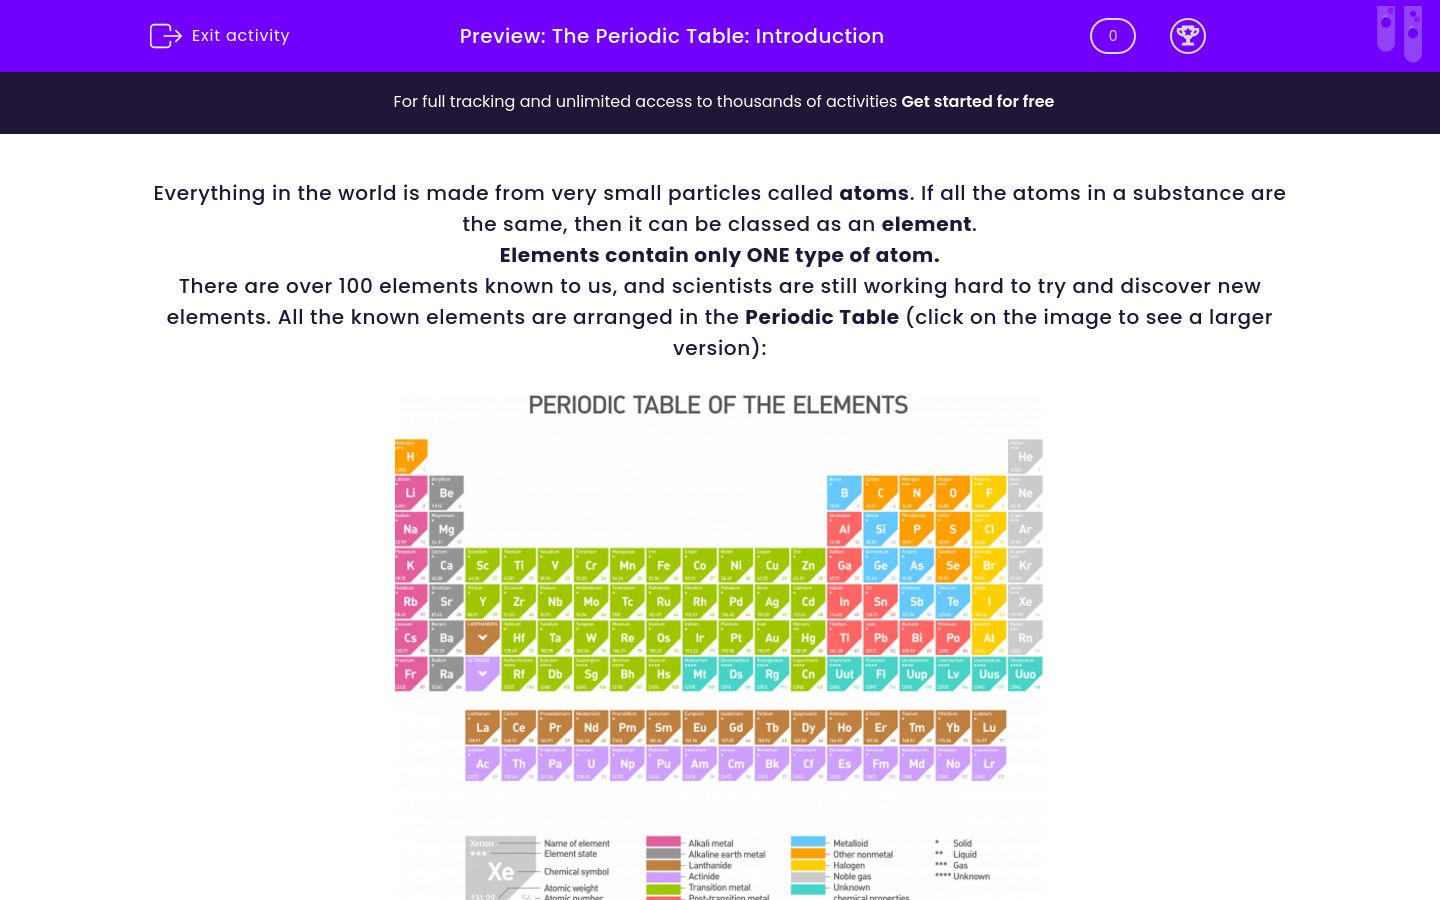Screen dimensions: 1440x900
Task: Select the Hydrogen (H) element tile
Action: click(411, 457)
